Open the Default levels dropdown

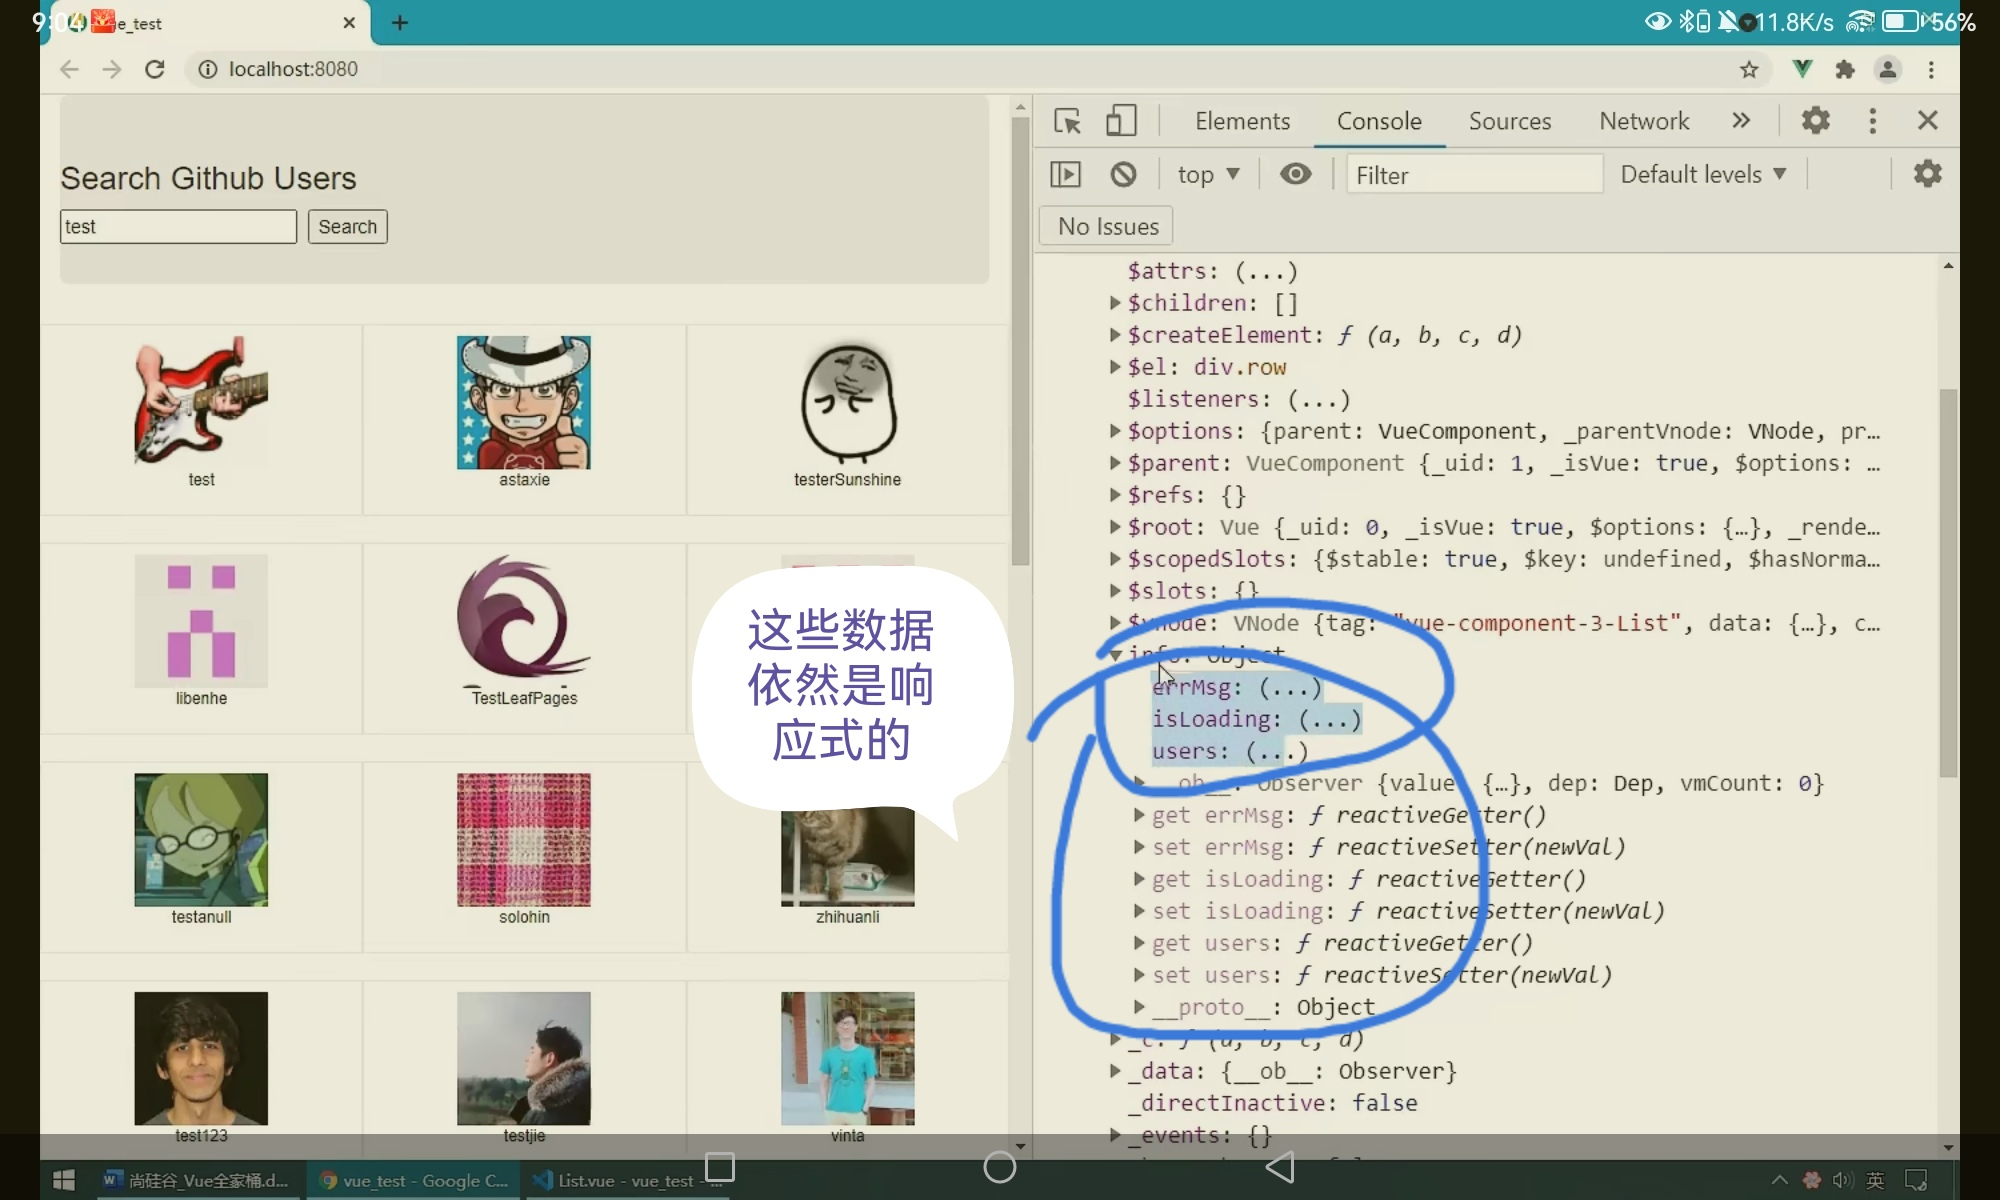pos(1702,174)
